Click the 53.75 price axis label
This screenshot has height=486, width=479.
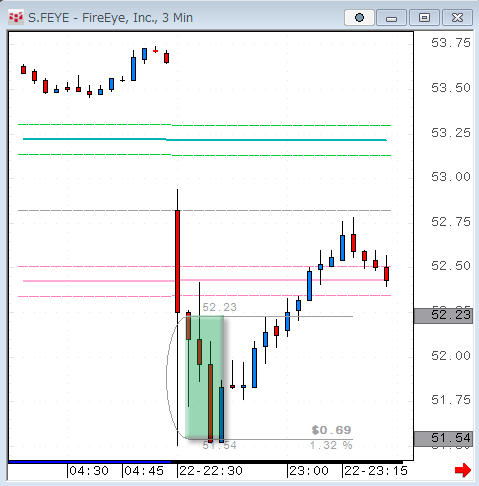(x=451, y=43)
